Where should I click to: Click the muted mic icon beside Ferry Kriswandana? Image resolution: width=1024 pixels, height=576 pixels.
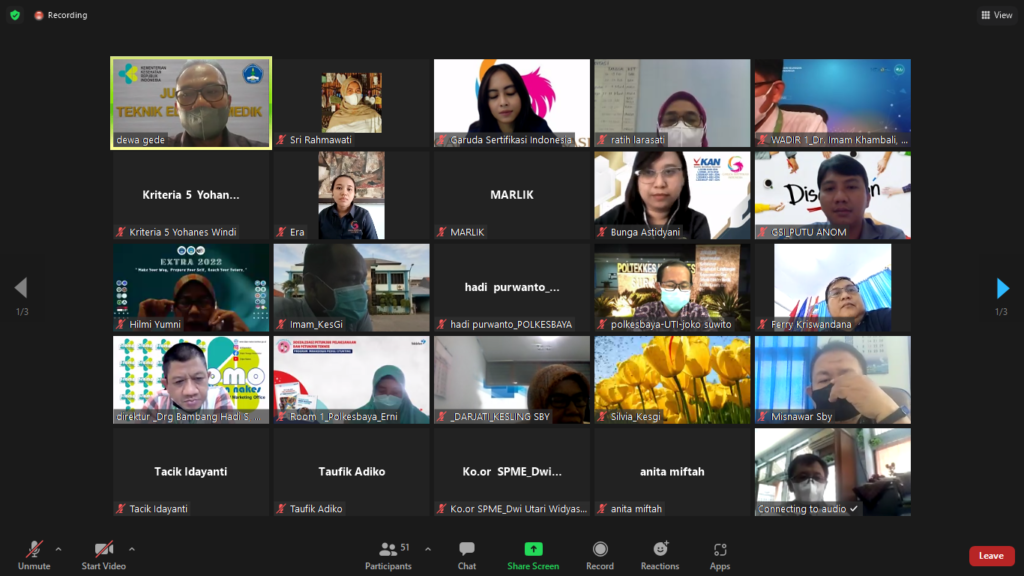[x=763, y=324]
